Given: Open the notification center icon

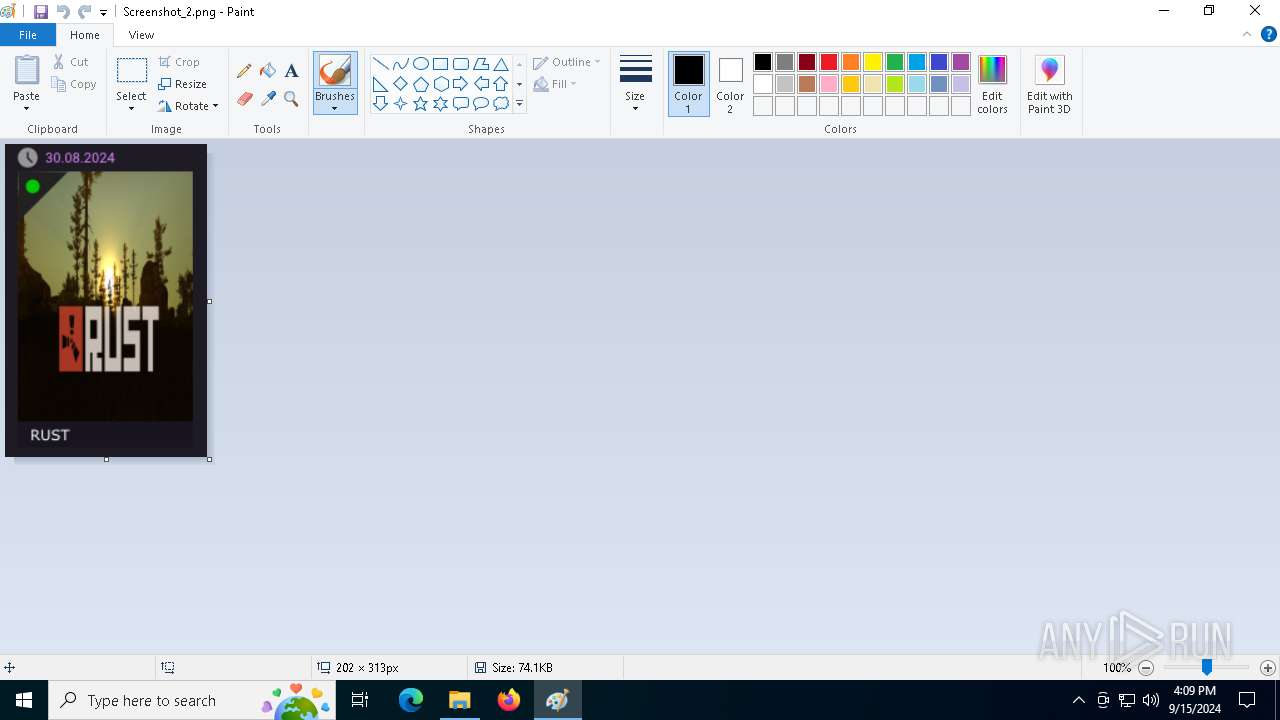Looking at the screenshot, I should coord(1247,700).
